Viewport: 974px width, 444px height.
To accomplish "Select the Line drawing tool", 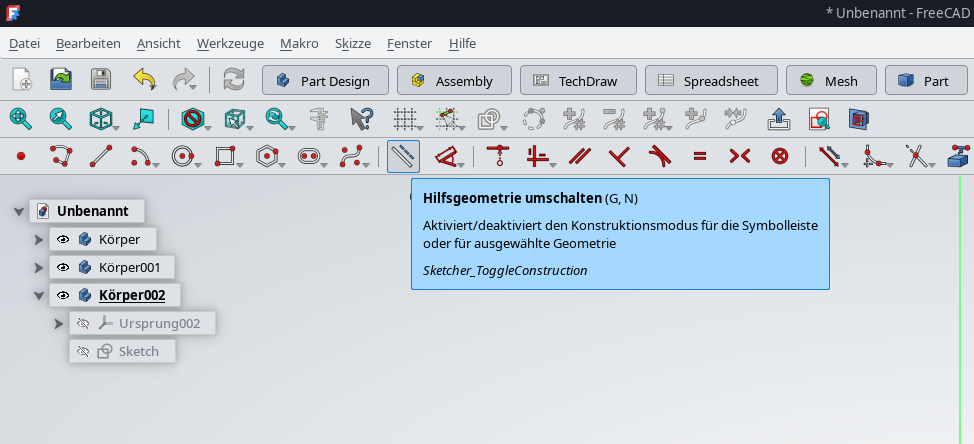I will (x=100, y=156).
